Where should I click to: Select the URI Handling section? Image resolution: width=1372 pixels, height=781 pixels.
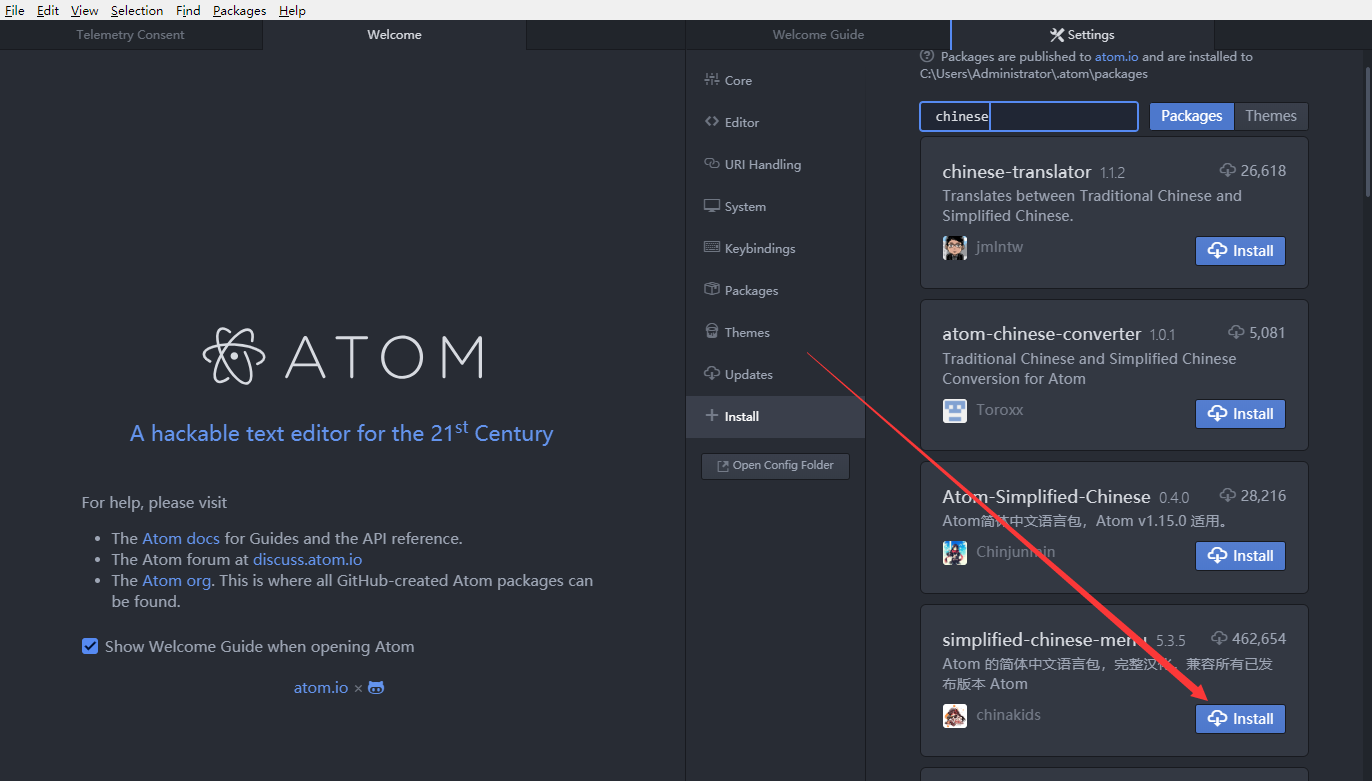point(762,164)
